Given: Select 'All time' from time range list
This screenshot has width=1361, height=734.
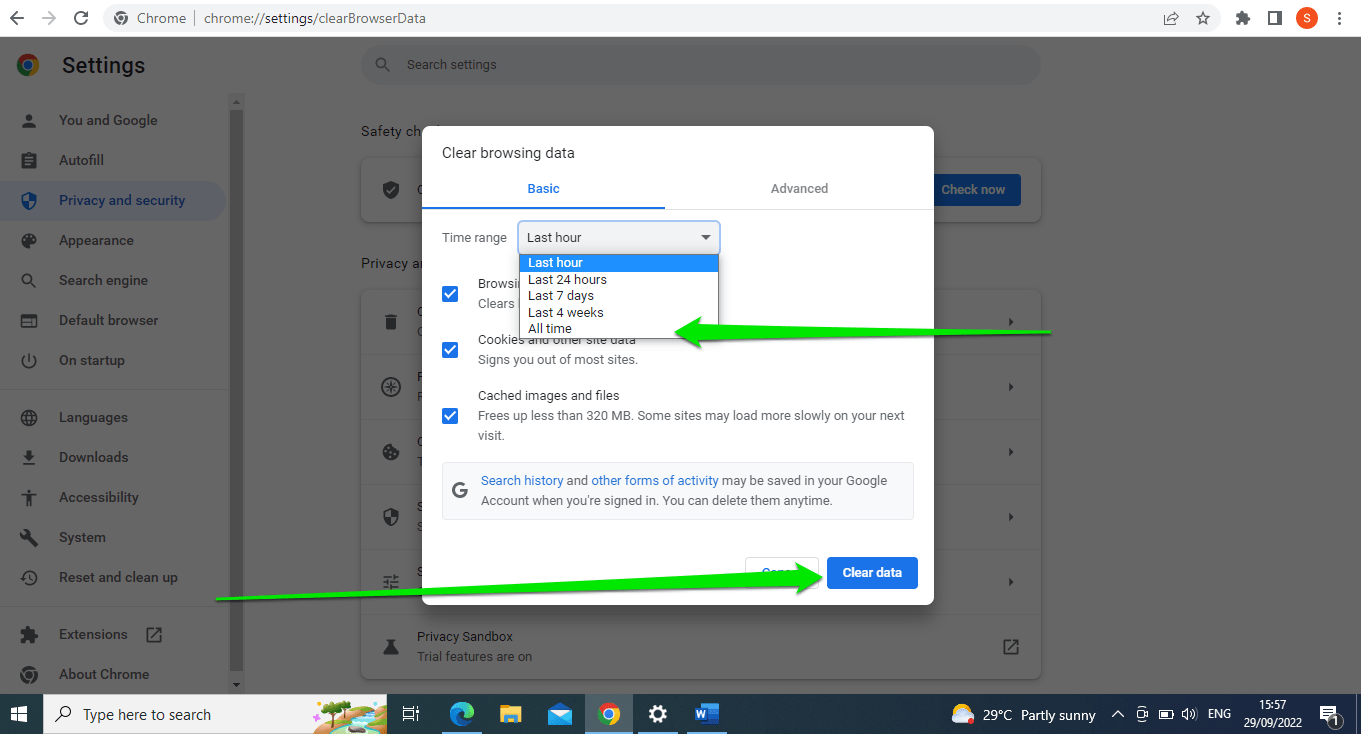Looking at the screenshot, I should tap(550, 329).
